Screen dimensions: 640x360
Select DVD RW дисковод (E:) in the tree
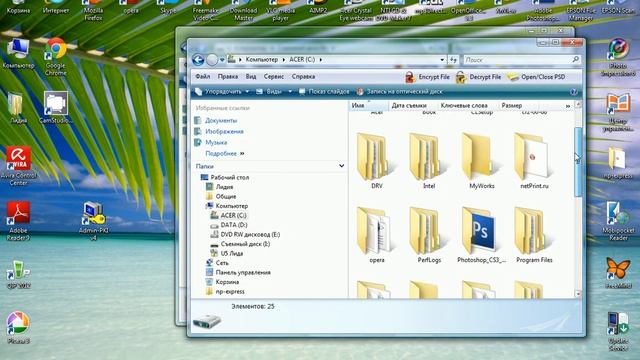pyautogui.click(x=250, y=234)
